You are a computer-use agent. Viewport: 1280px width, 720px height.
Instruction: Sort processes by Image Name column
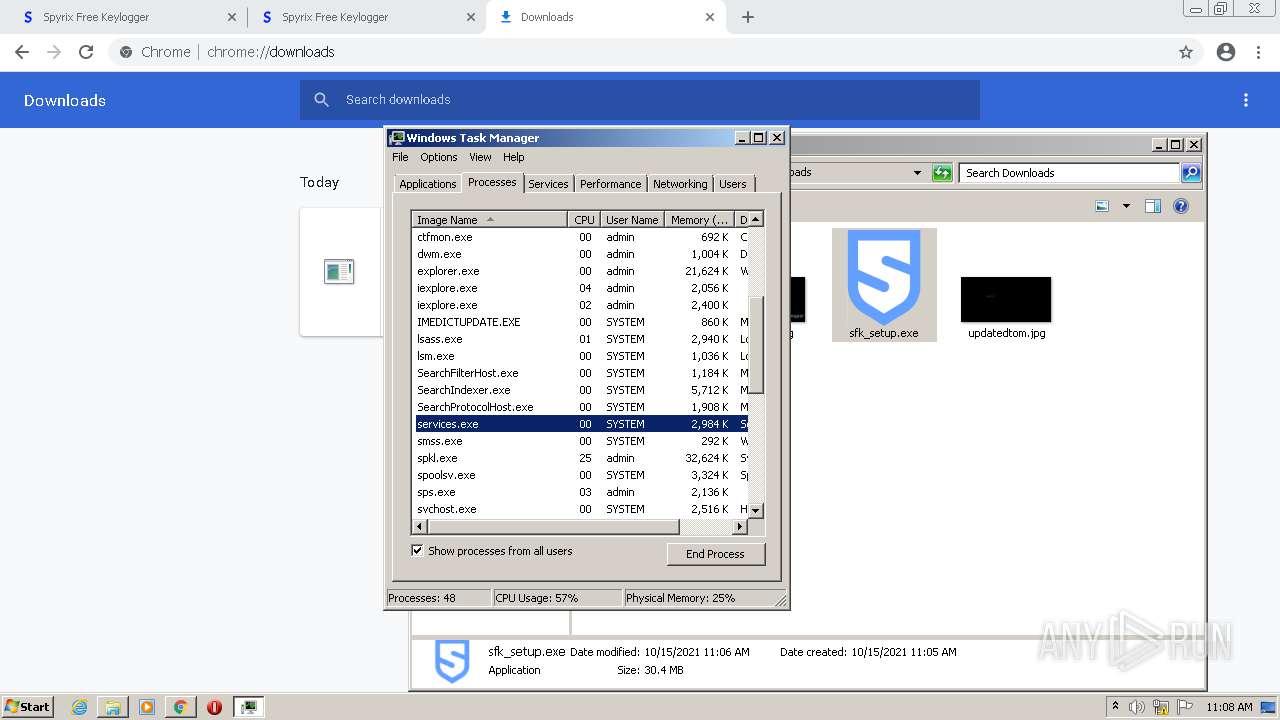(x=490, y=220)
